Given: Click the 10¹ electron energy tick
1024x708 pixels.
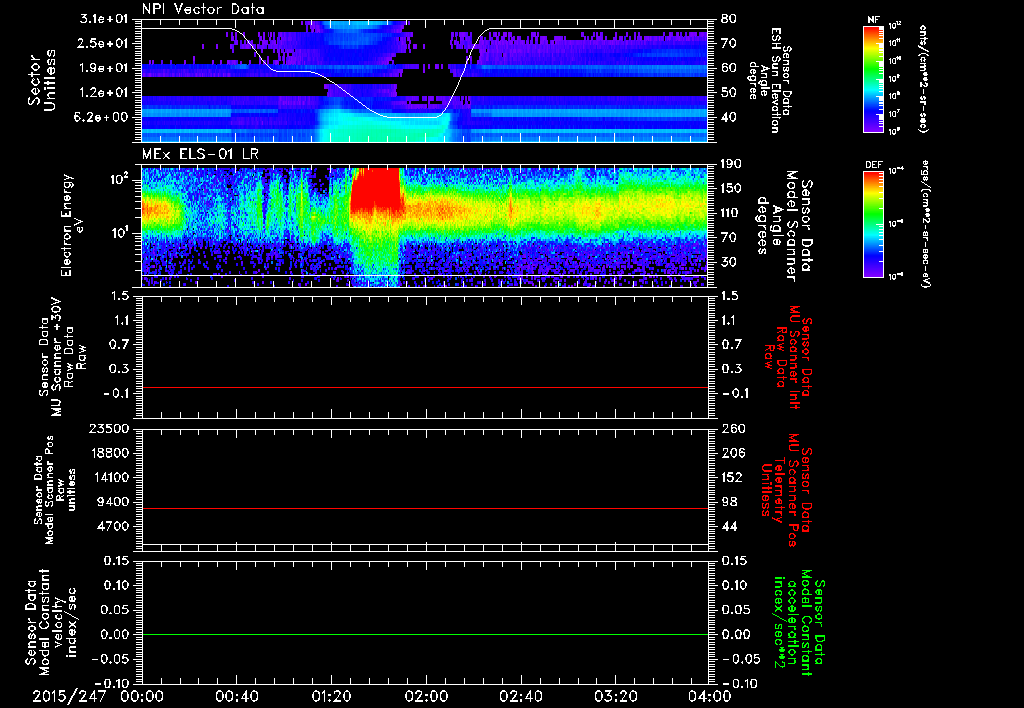Looking at the screenshot, I should tap(120, 233).
